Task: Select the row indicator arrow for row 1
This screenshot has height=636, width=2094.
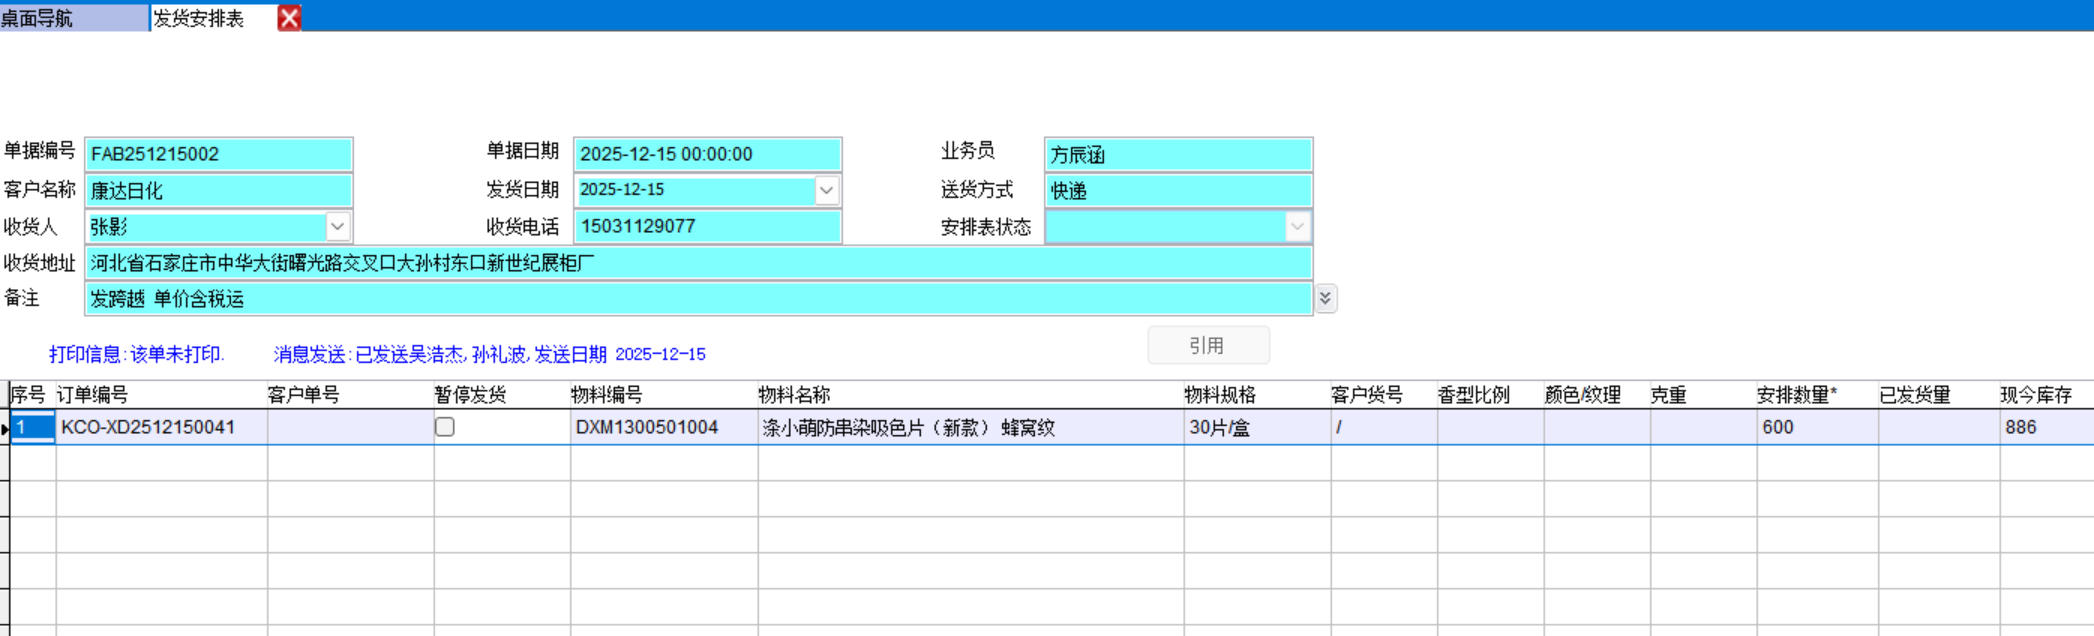Action: [x=5, y=428]
